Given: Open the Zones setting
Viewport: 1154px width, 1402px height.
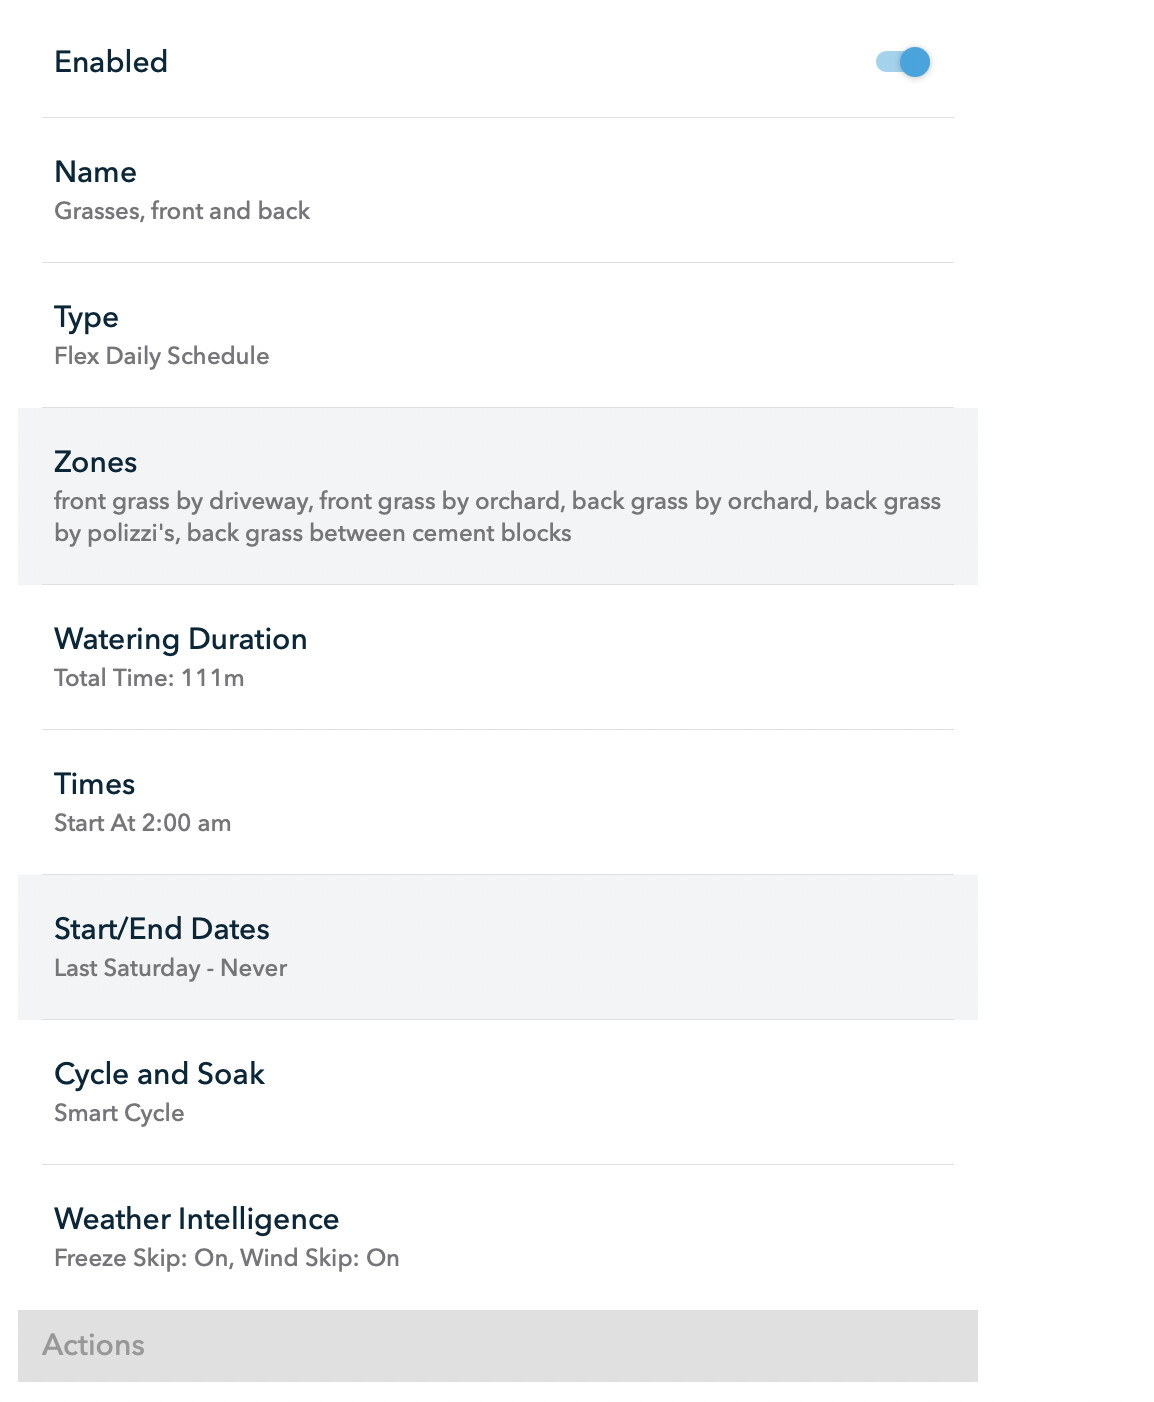Looking at the screenshot, I should pyautogui.click(x=498, y=496).
